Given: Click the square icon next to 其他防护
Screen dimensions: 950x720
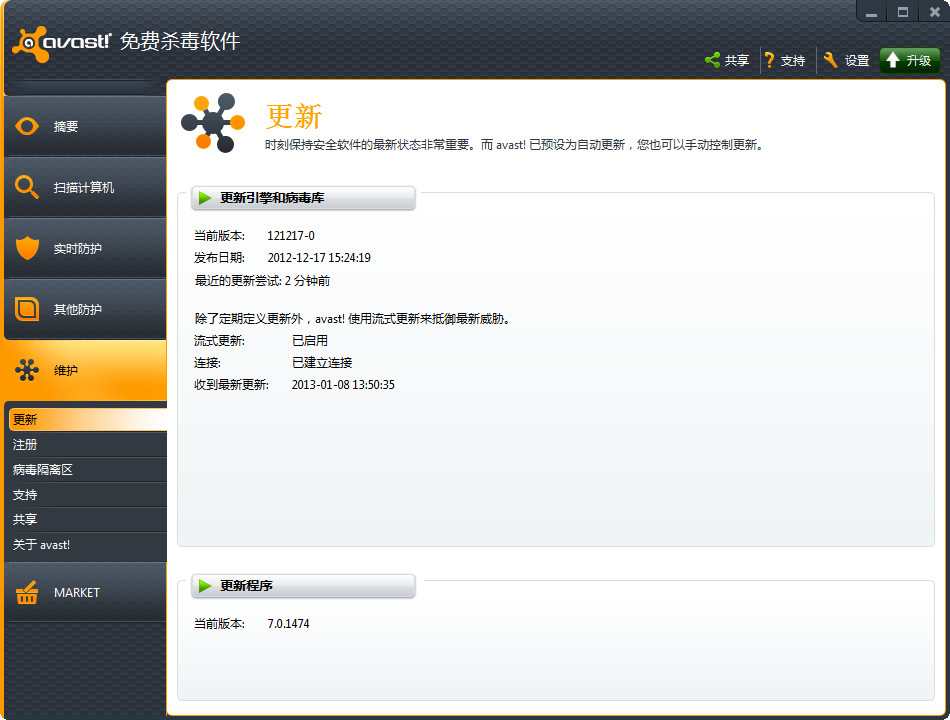Looking at the screenshot, I should 27,309.
